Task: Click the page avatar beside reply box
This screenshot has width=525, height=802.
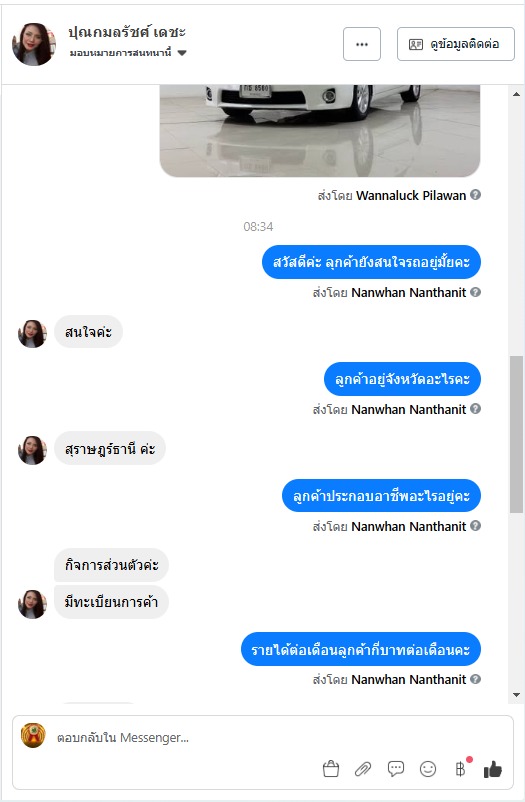Action: pyautogui.click(x=33, y=736)
